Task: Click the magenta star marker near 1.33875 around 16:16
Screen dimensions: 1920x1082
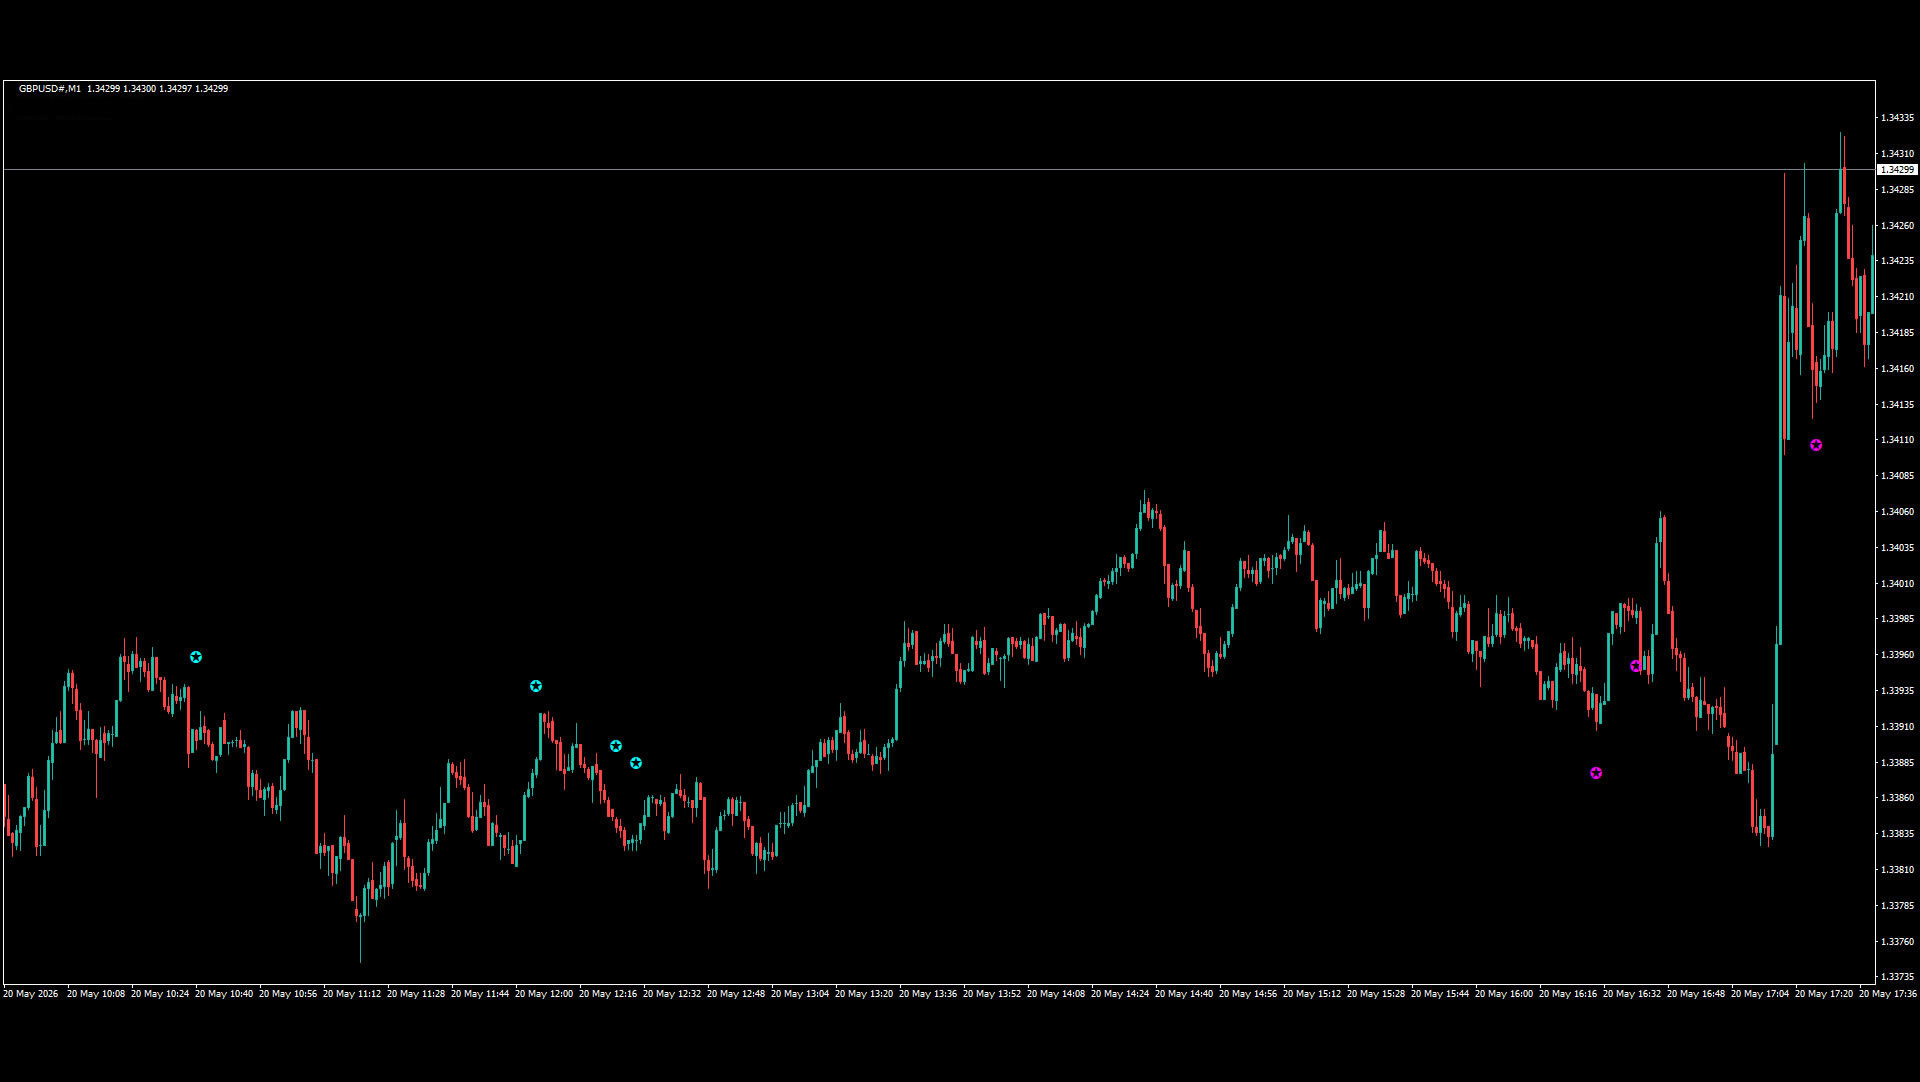Action: pos(1596,773)
